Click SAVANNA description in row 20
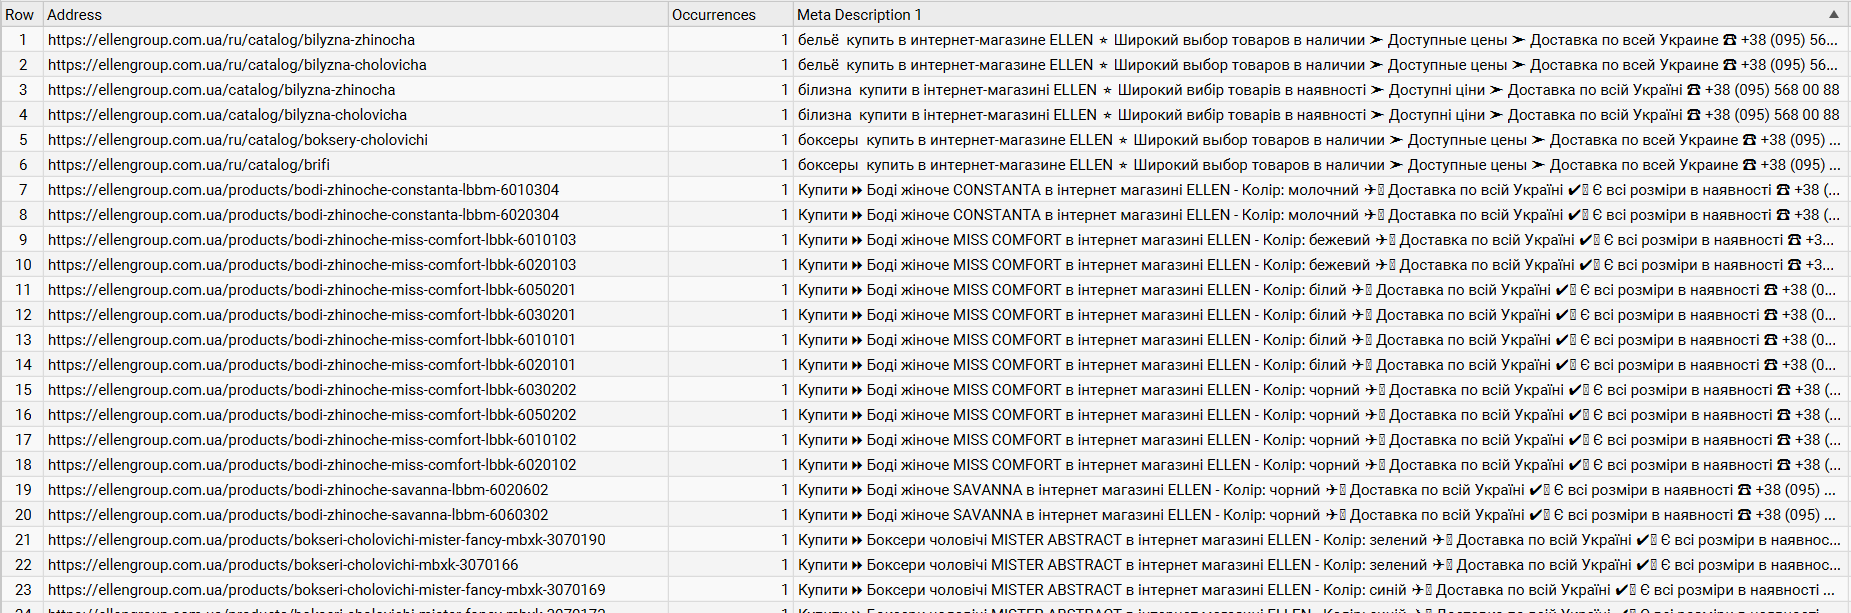The image size is (1851, 613). (1321, 515)
